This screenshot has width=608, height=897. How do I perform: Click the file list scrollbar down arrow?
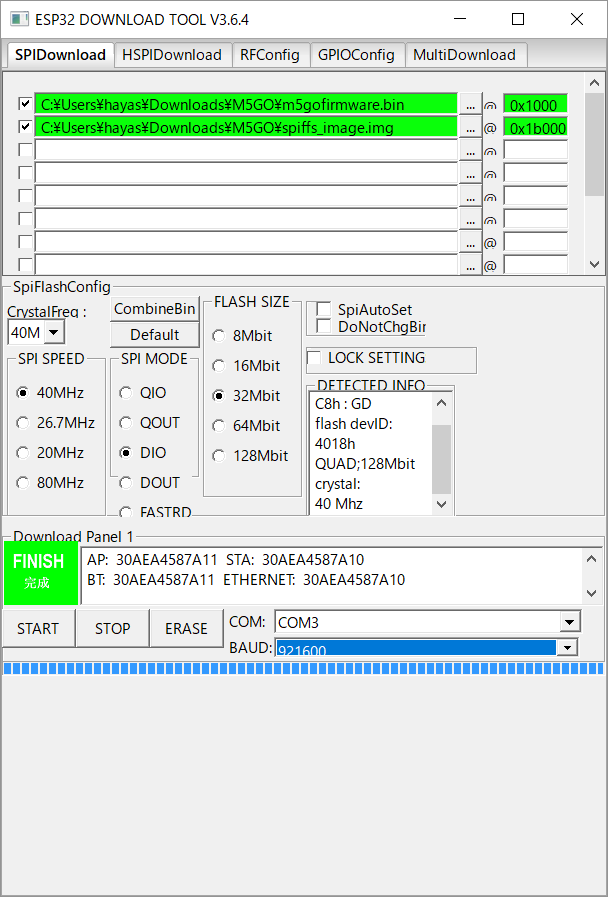(x=594, y=264)
